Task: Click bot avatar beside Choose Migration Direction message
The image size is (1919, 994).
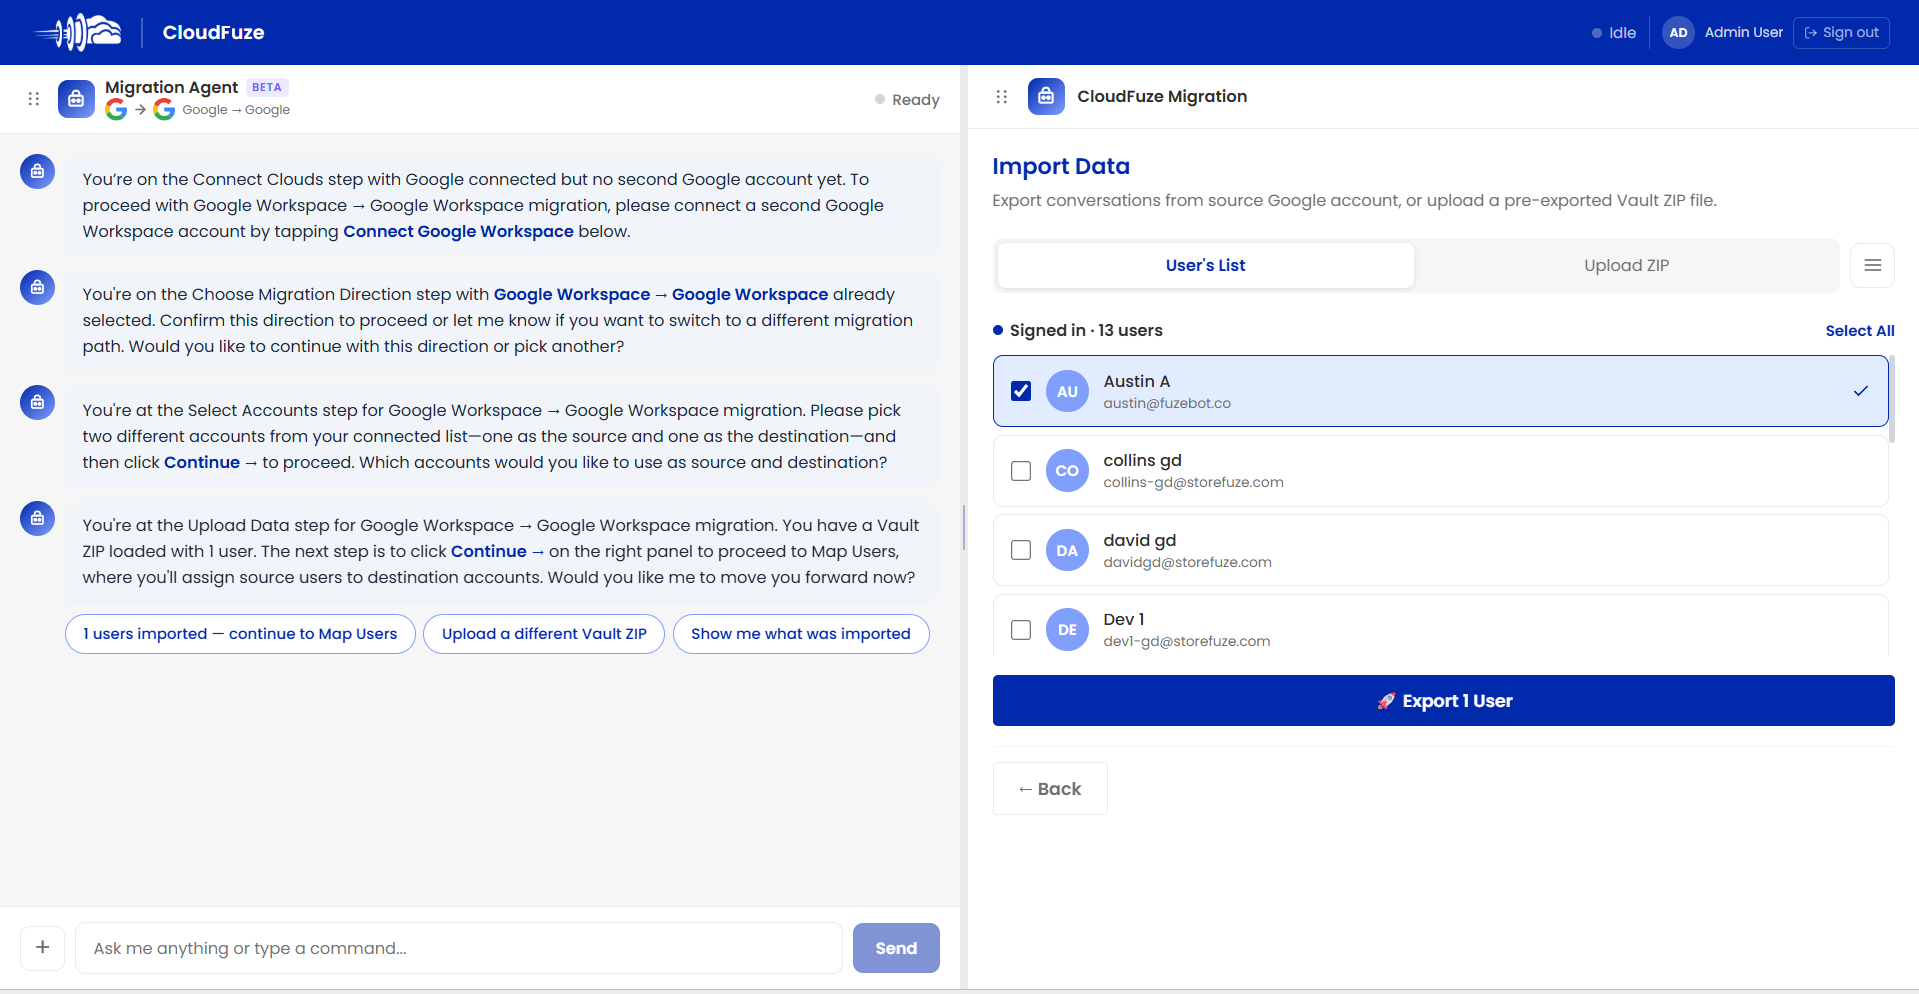Action: (x=37, y=287)
